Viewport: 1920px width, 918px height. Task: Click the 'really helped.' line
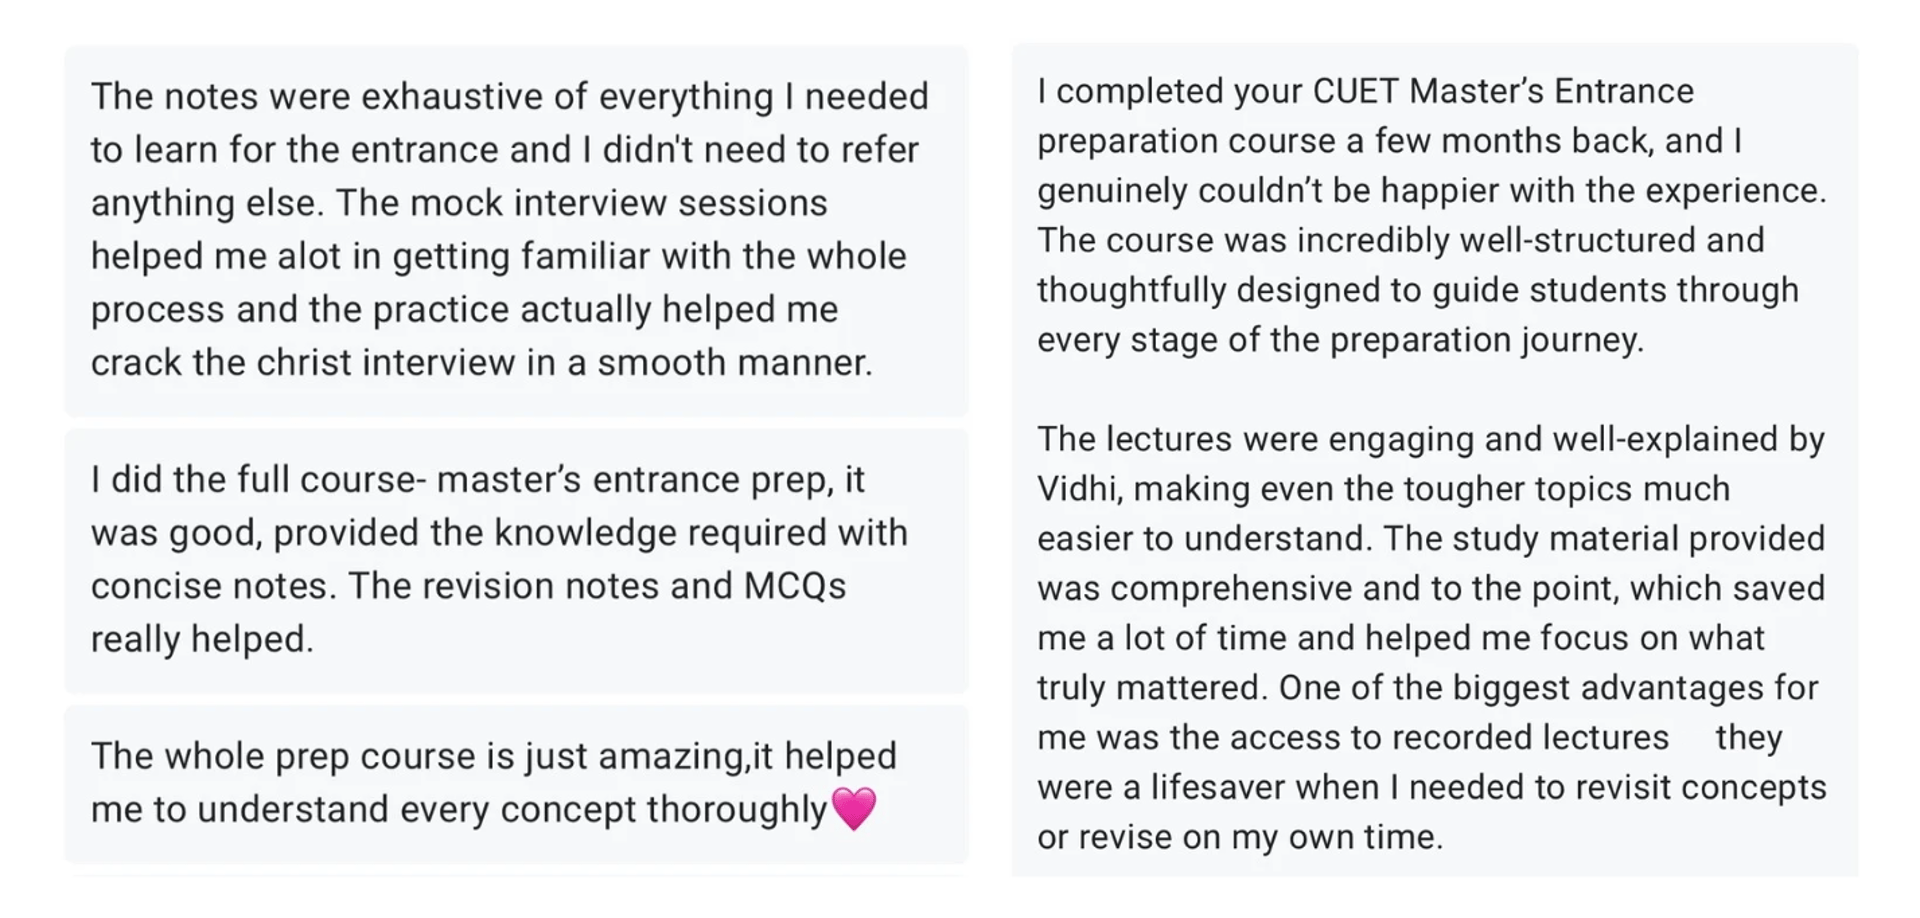202,639
